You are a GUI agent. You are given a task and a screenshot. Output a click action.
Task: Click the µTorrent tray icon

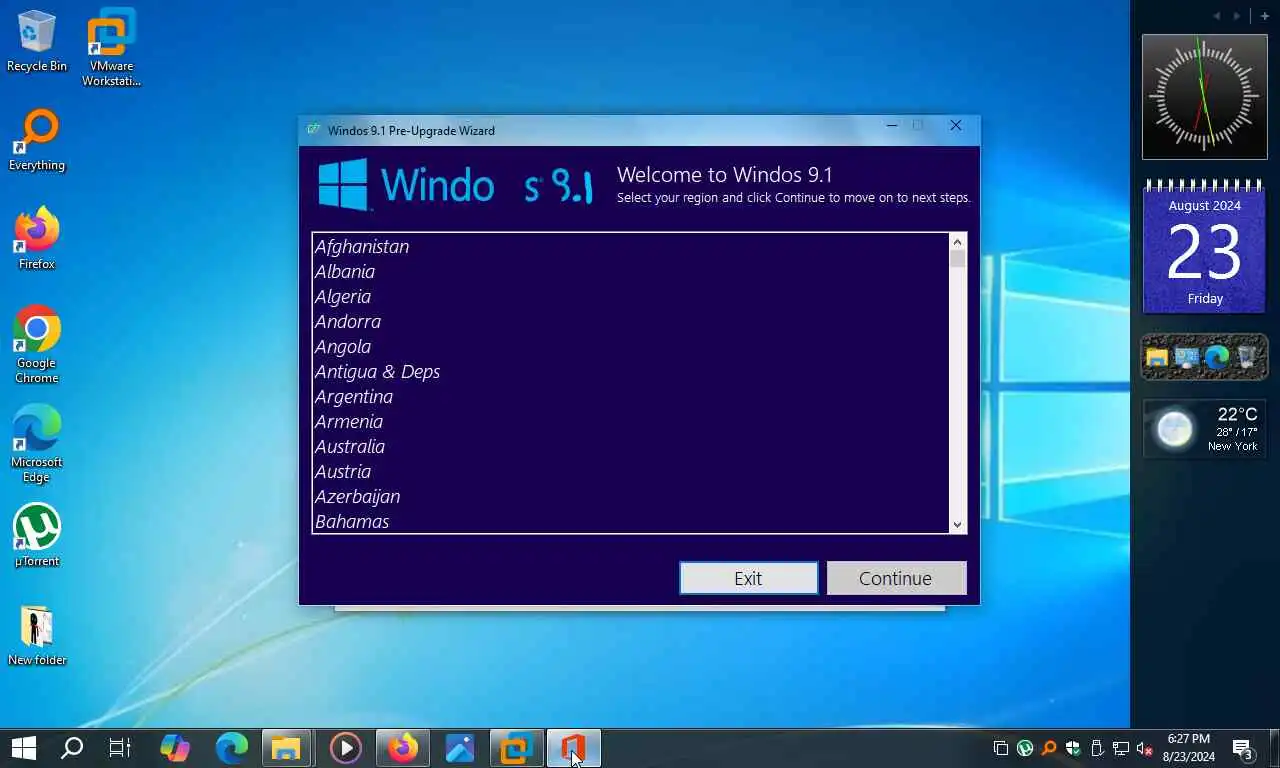tap(1025, 748)
